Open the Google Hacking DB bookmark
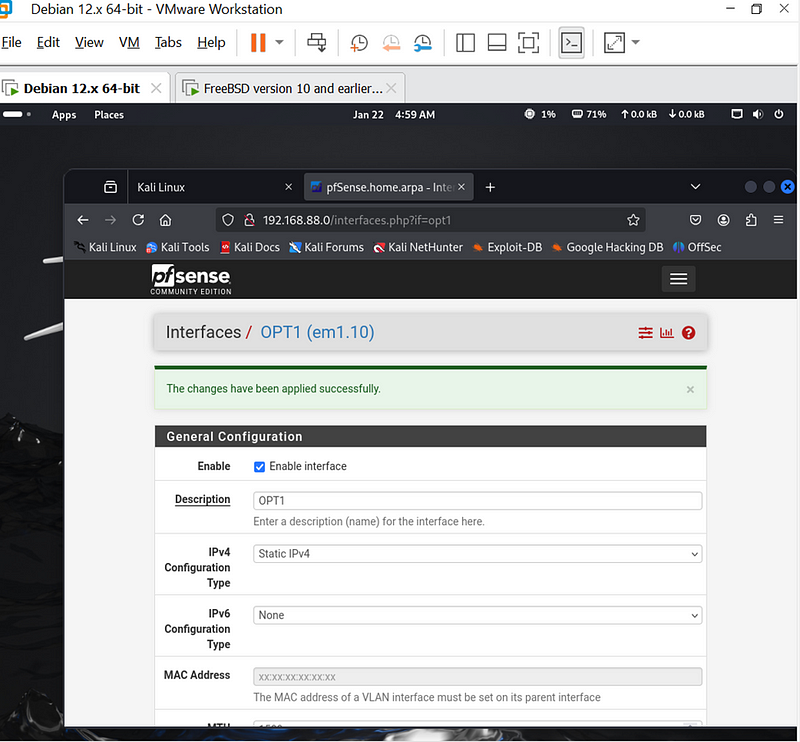Image resolution: width=800 pixels, height=742 pixels. coord(608,248)
